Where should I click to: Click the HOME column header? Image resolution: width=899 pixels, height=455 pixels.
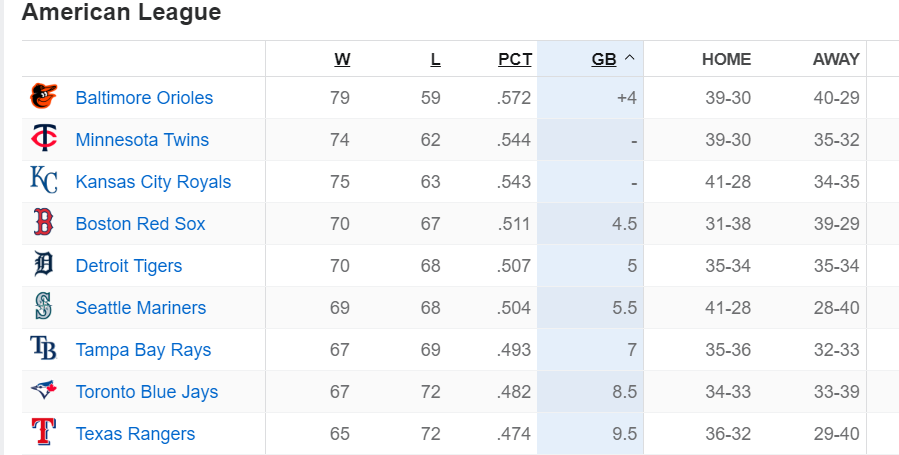coord(726,59)
